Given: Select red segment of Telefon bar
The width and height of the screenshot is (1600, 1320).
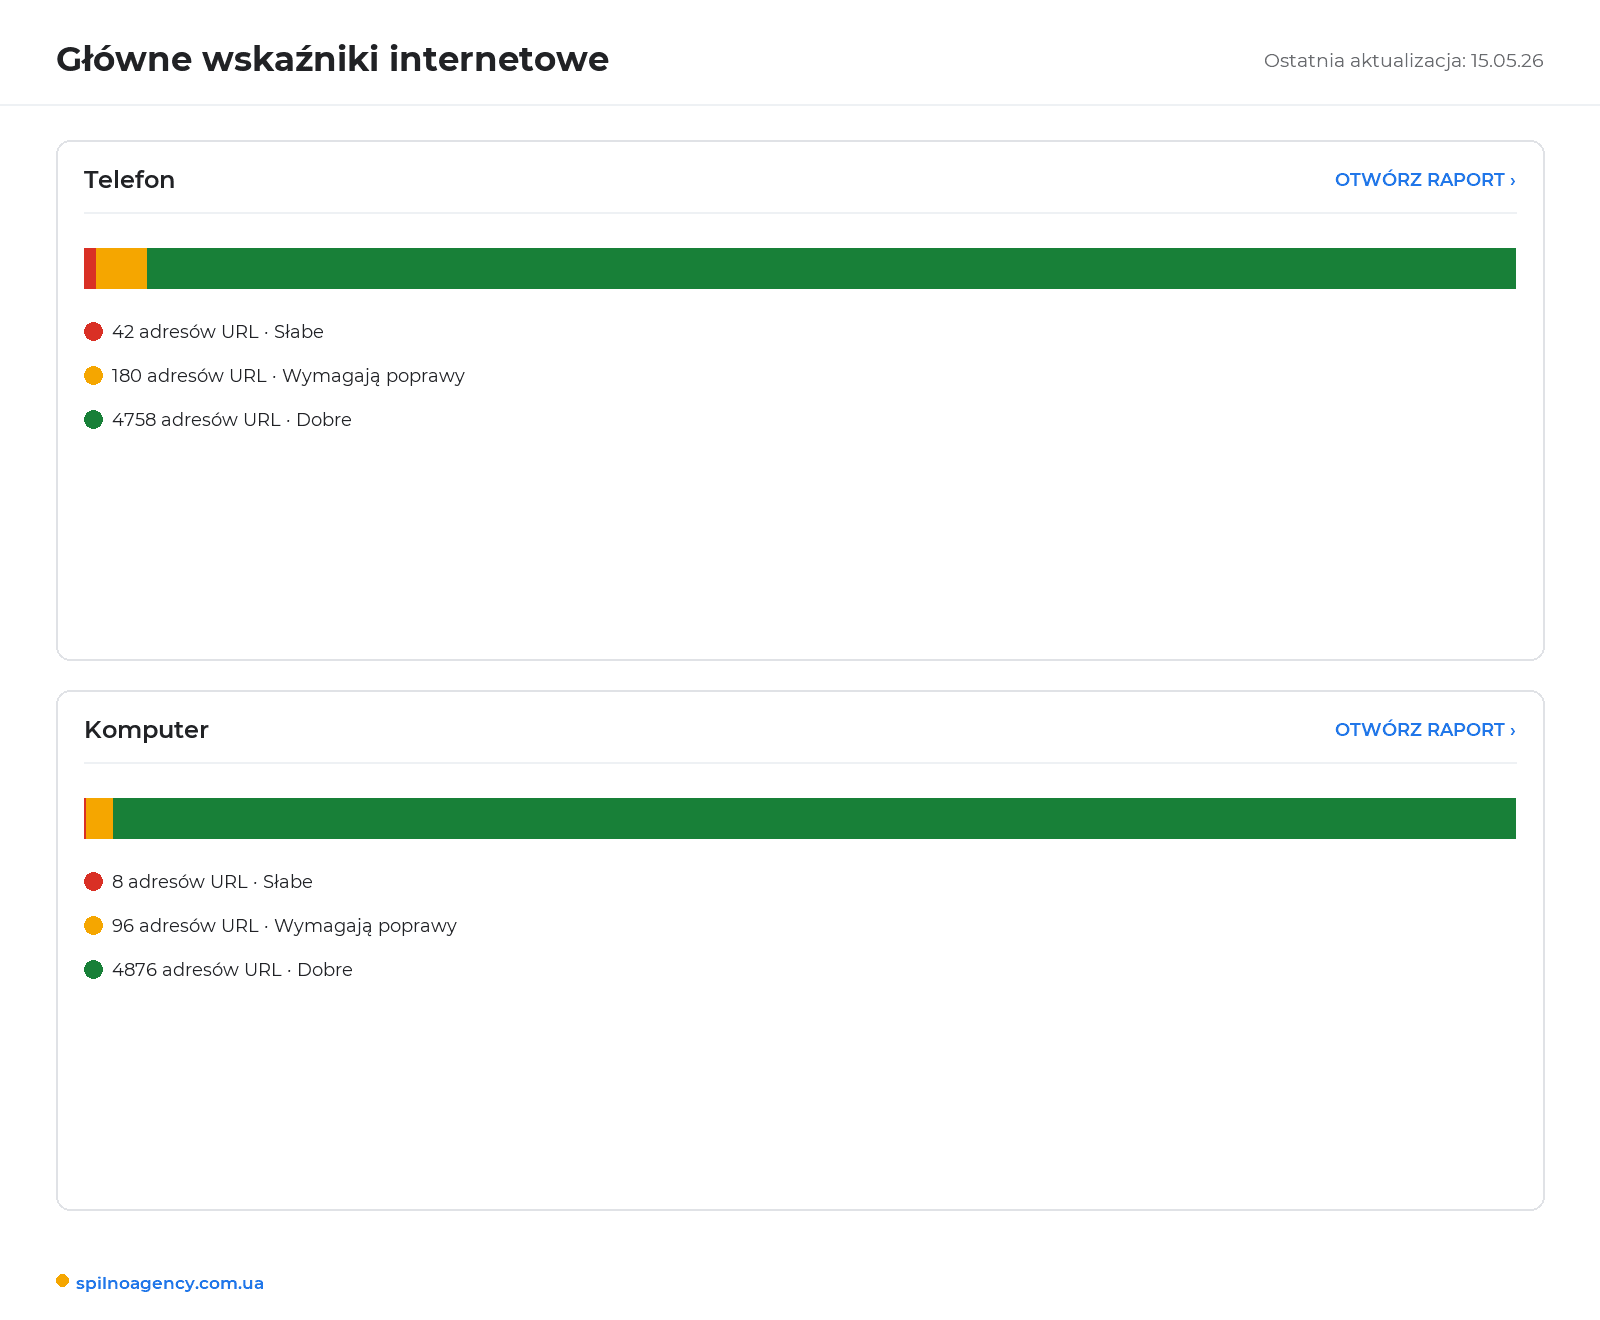Looking at the screenshot, I should click(x=90, y=269).
